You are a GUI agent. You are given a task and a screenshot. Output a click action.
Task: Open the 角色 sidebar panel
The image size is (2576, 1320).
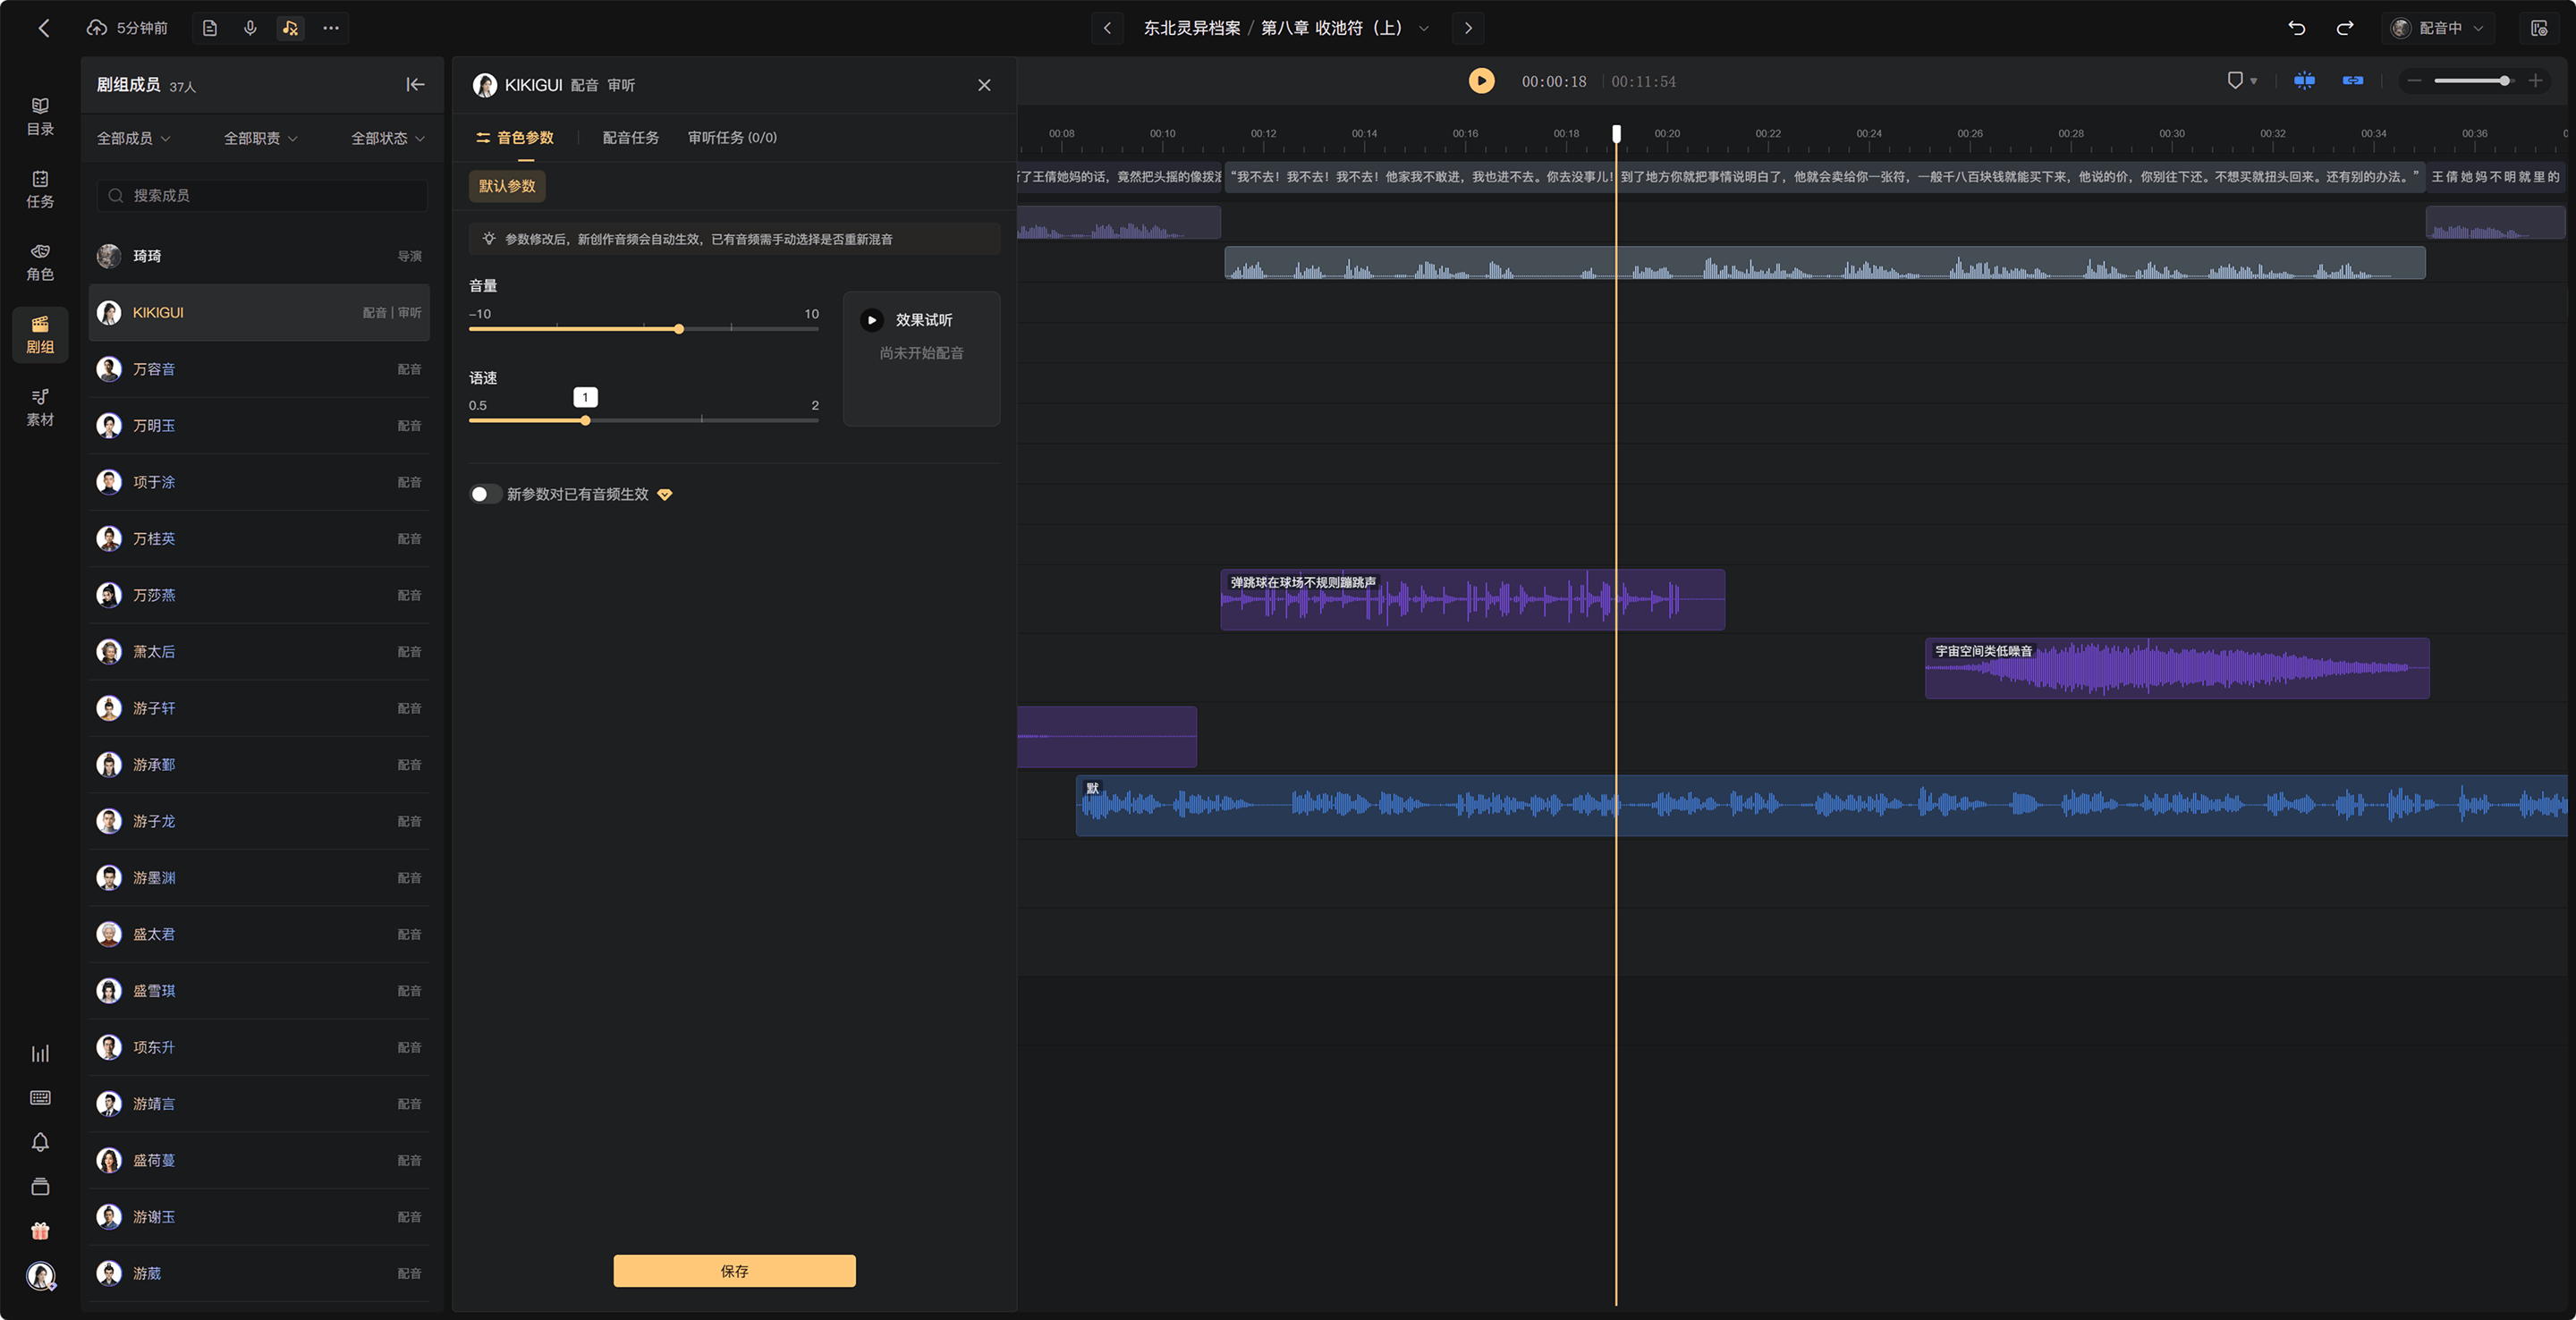(40, 262)
